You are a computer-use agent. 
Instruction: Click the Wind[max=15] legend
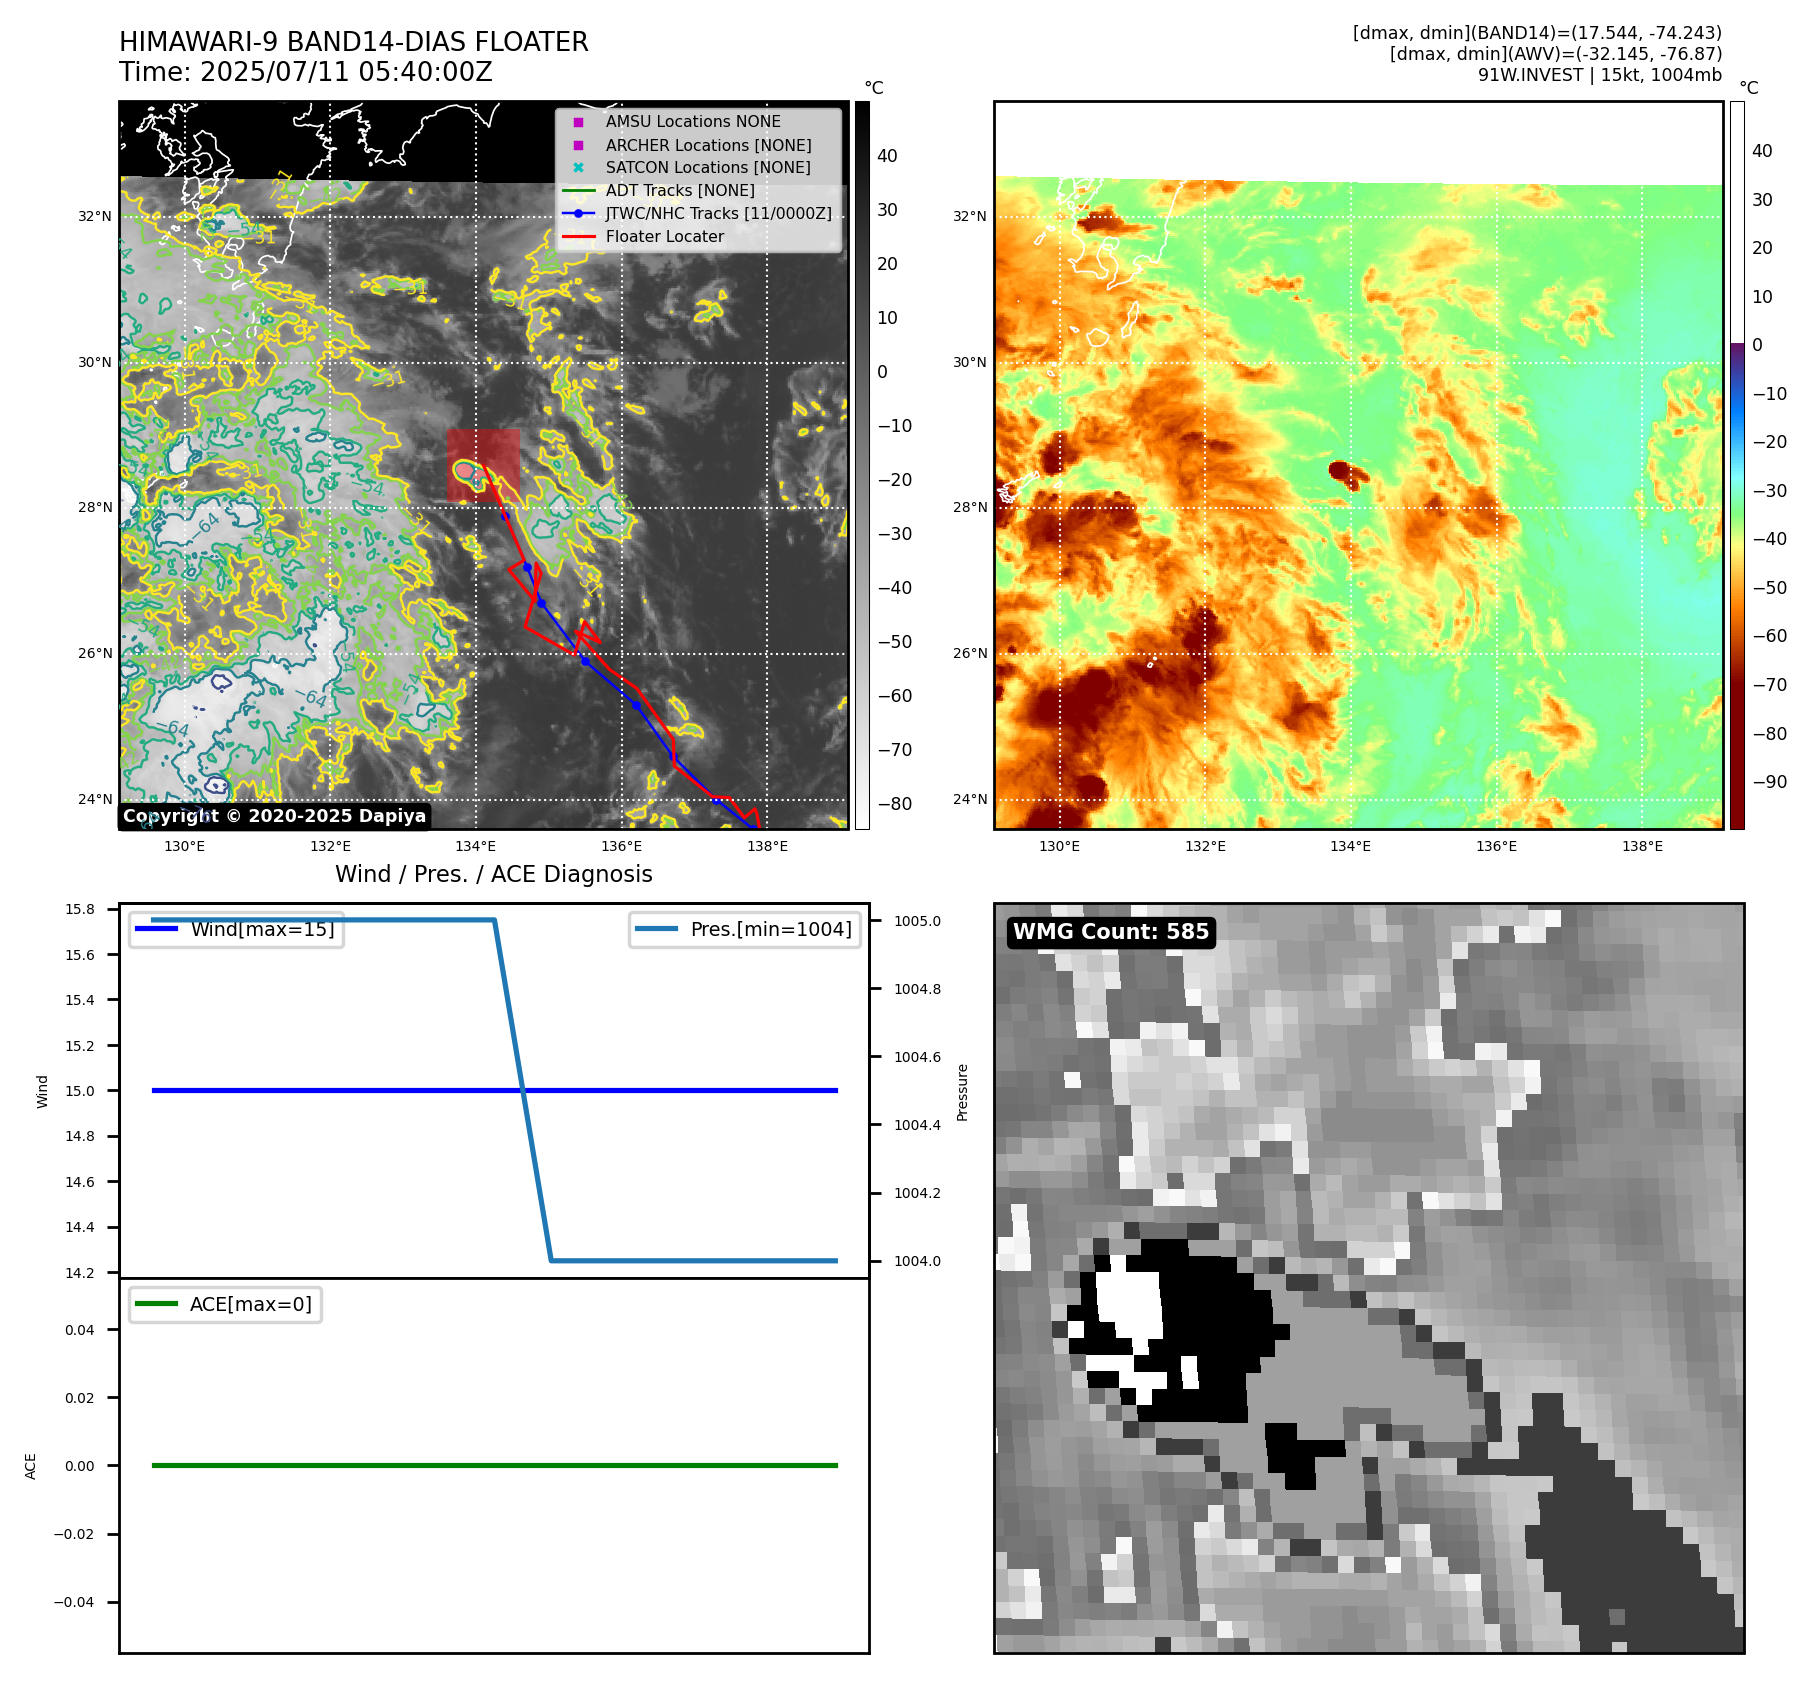tap(237, 929)
